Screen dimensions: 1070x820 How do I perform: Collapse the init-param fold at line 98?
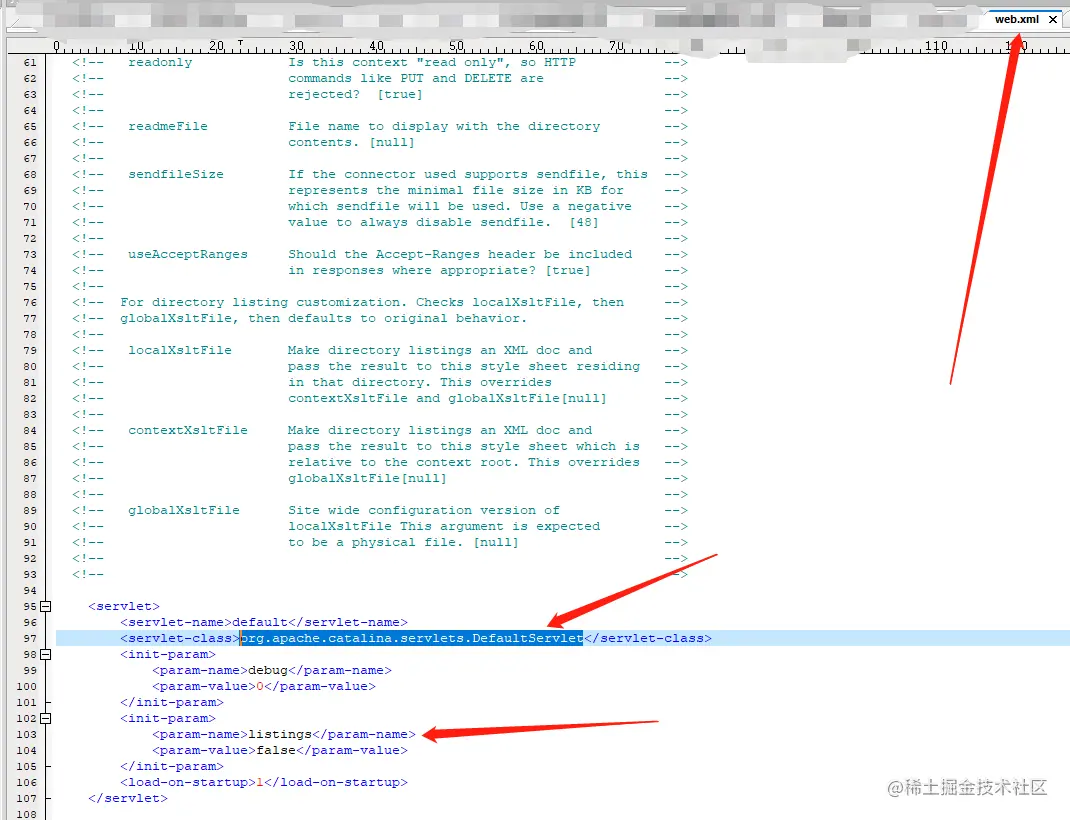point(46,654)
